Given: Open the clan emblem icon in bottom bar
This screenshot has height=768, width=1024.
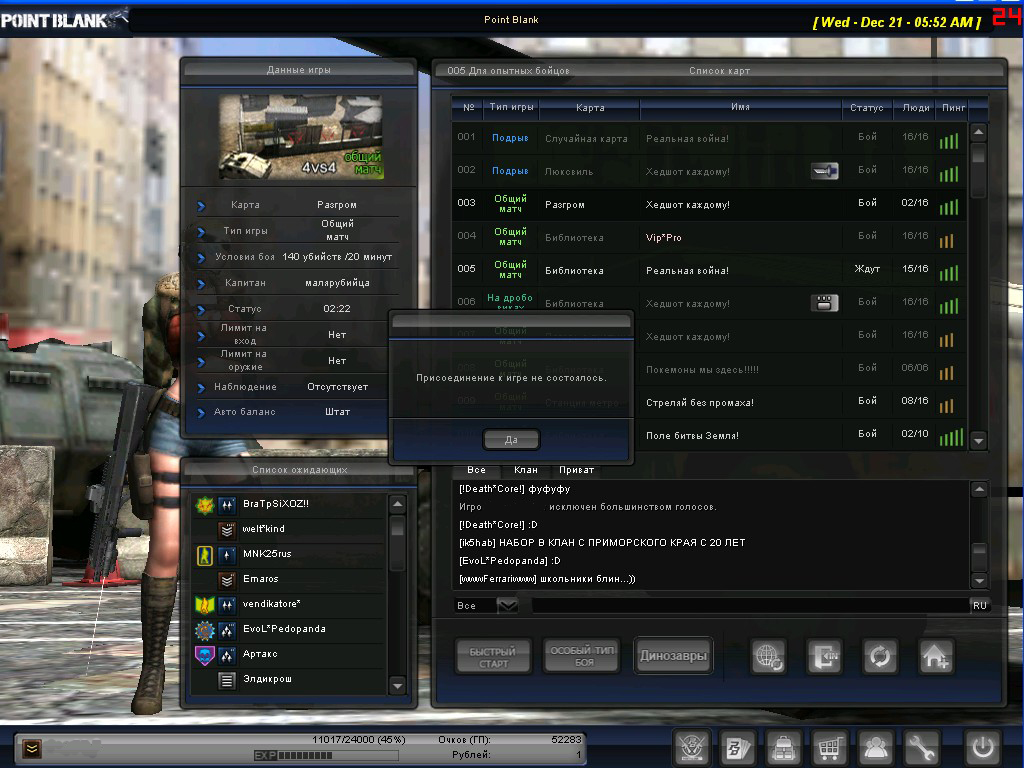Looking at the screenshot, I should 692,747.
